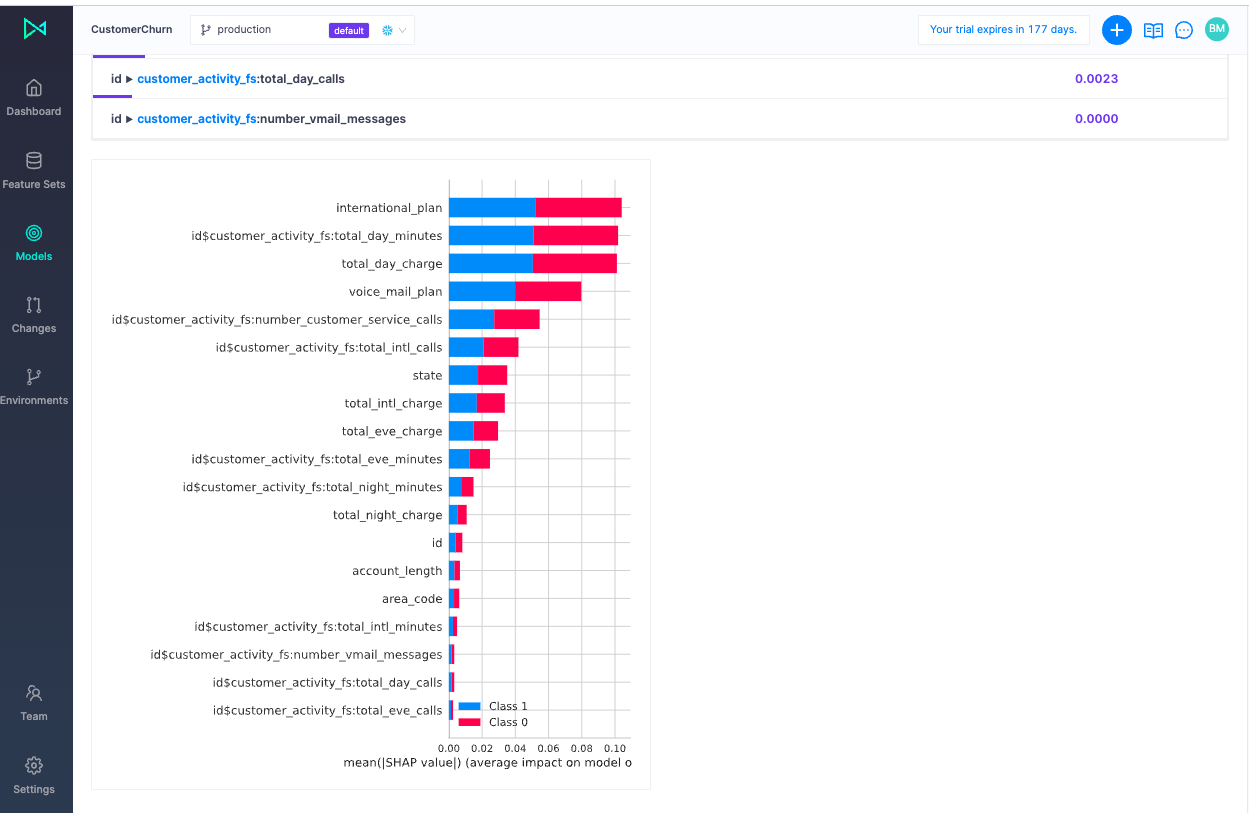Image resolution: width=1249 pixels, height=813 pixels.
Task: Open the chat support bubble
Action: point(1184,30)
